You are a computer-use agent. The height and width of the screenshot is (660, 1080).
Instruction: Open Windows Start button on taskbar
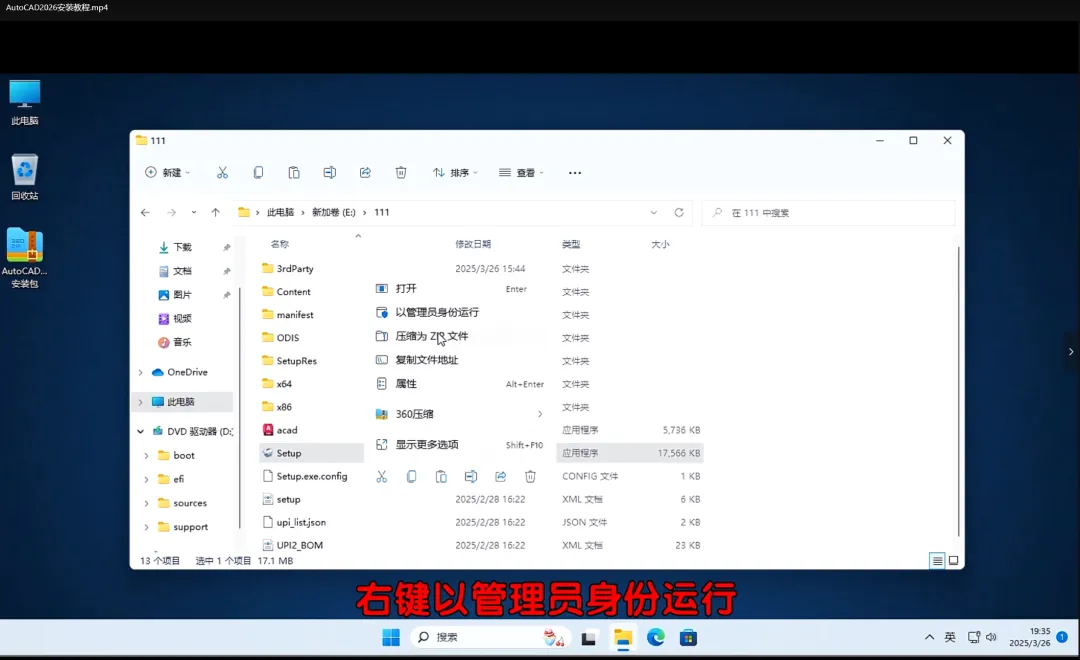point(391,638)
